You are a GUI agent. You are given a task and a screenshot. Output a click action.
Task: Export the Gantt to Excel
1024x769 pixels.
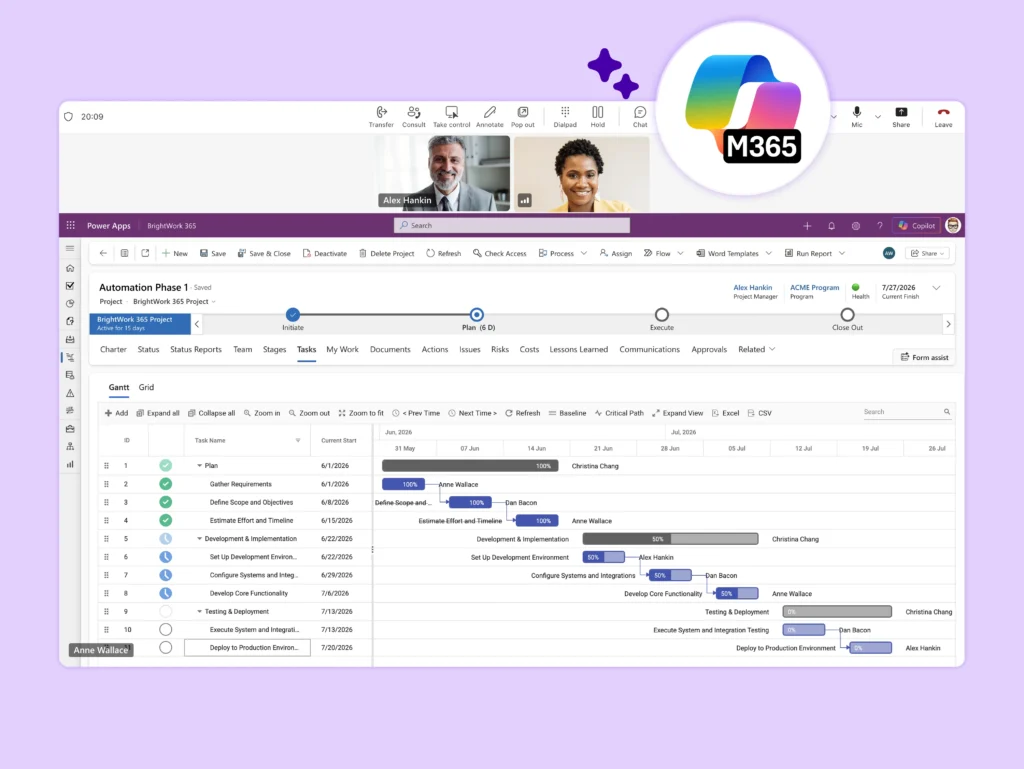coord(725,413)
